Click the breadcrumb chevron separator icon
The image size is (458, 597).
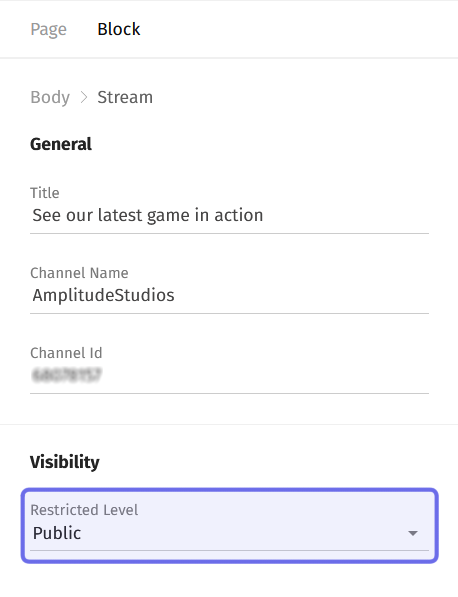[x=84, y=97]
